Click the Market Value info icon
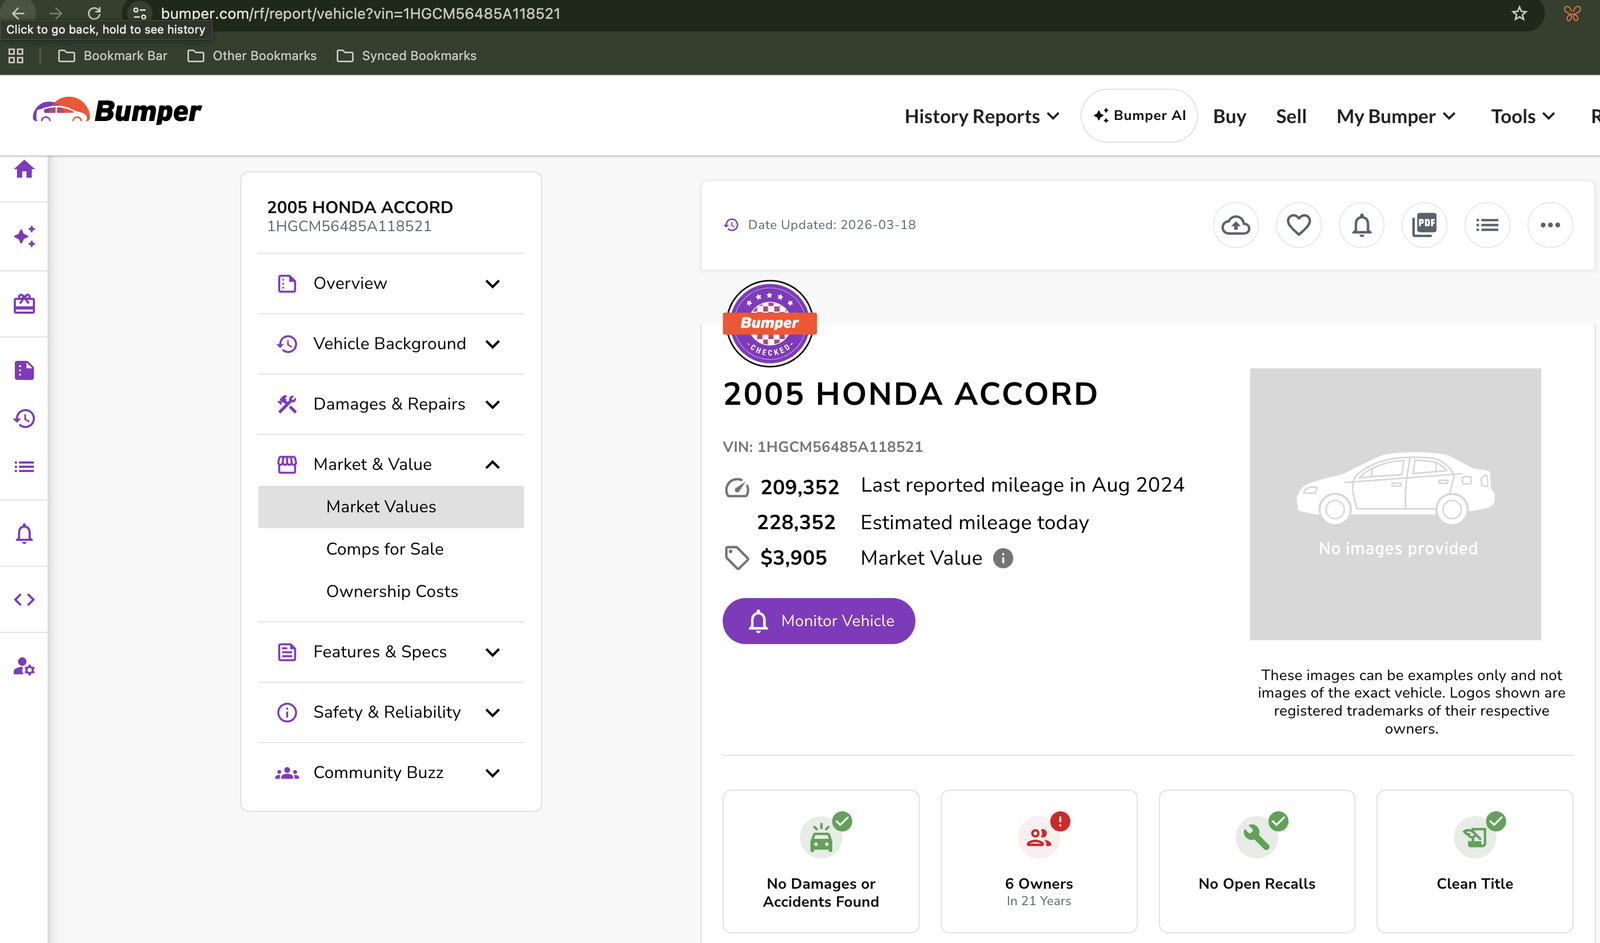 pos(1003,558)
